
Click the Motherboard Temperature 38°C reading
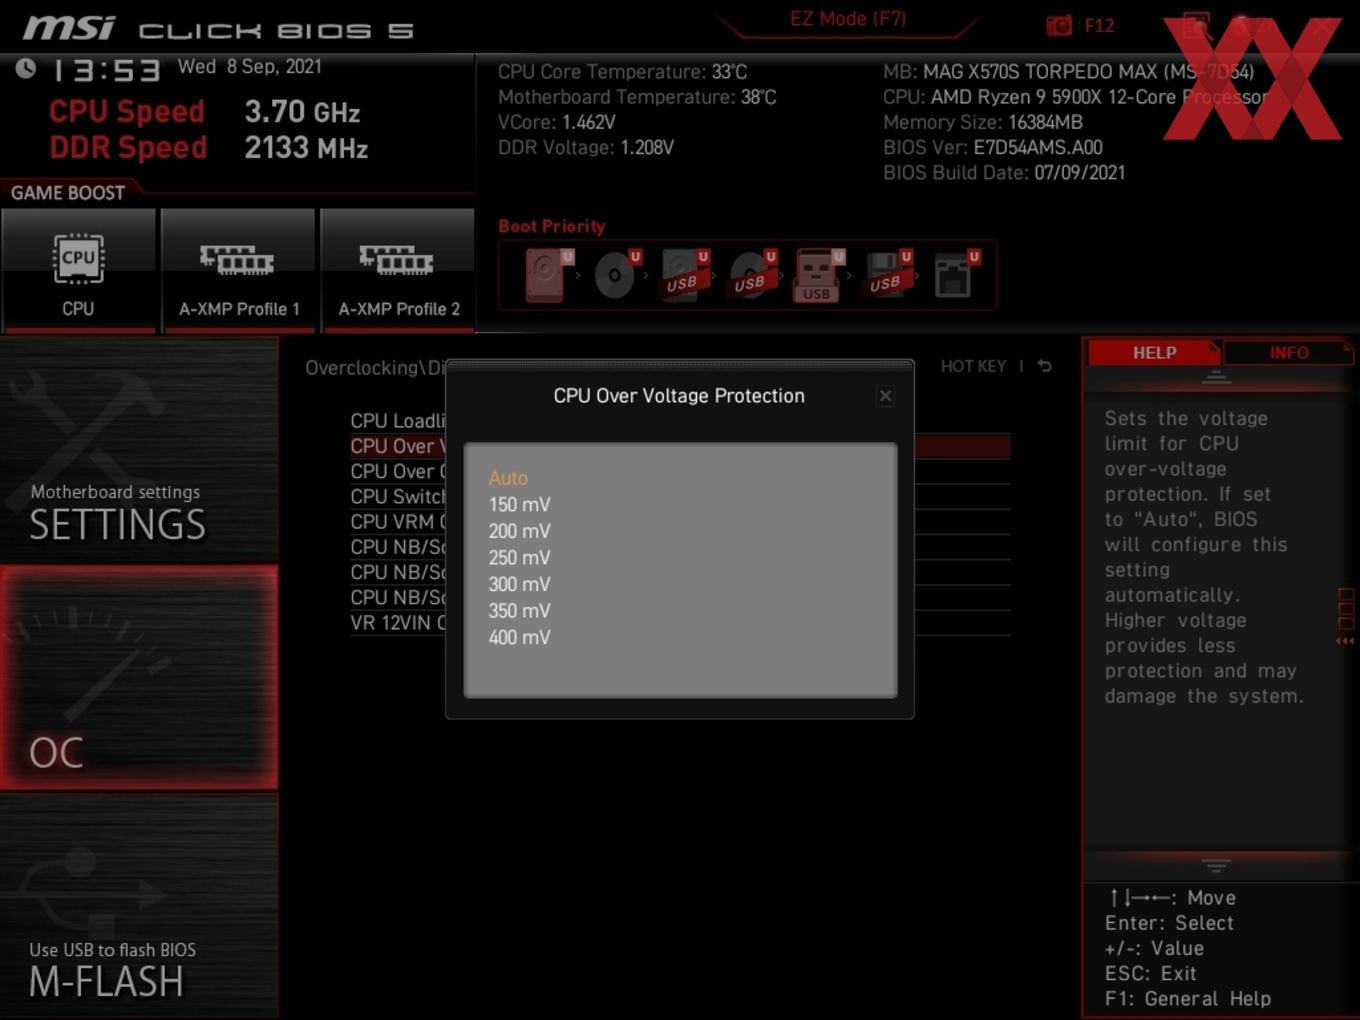pos(637,97)
